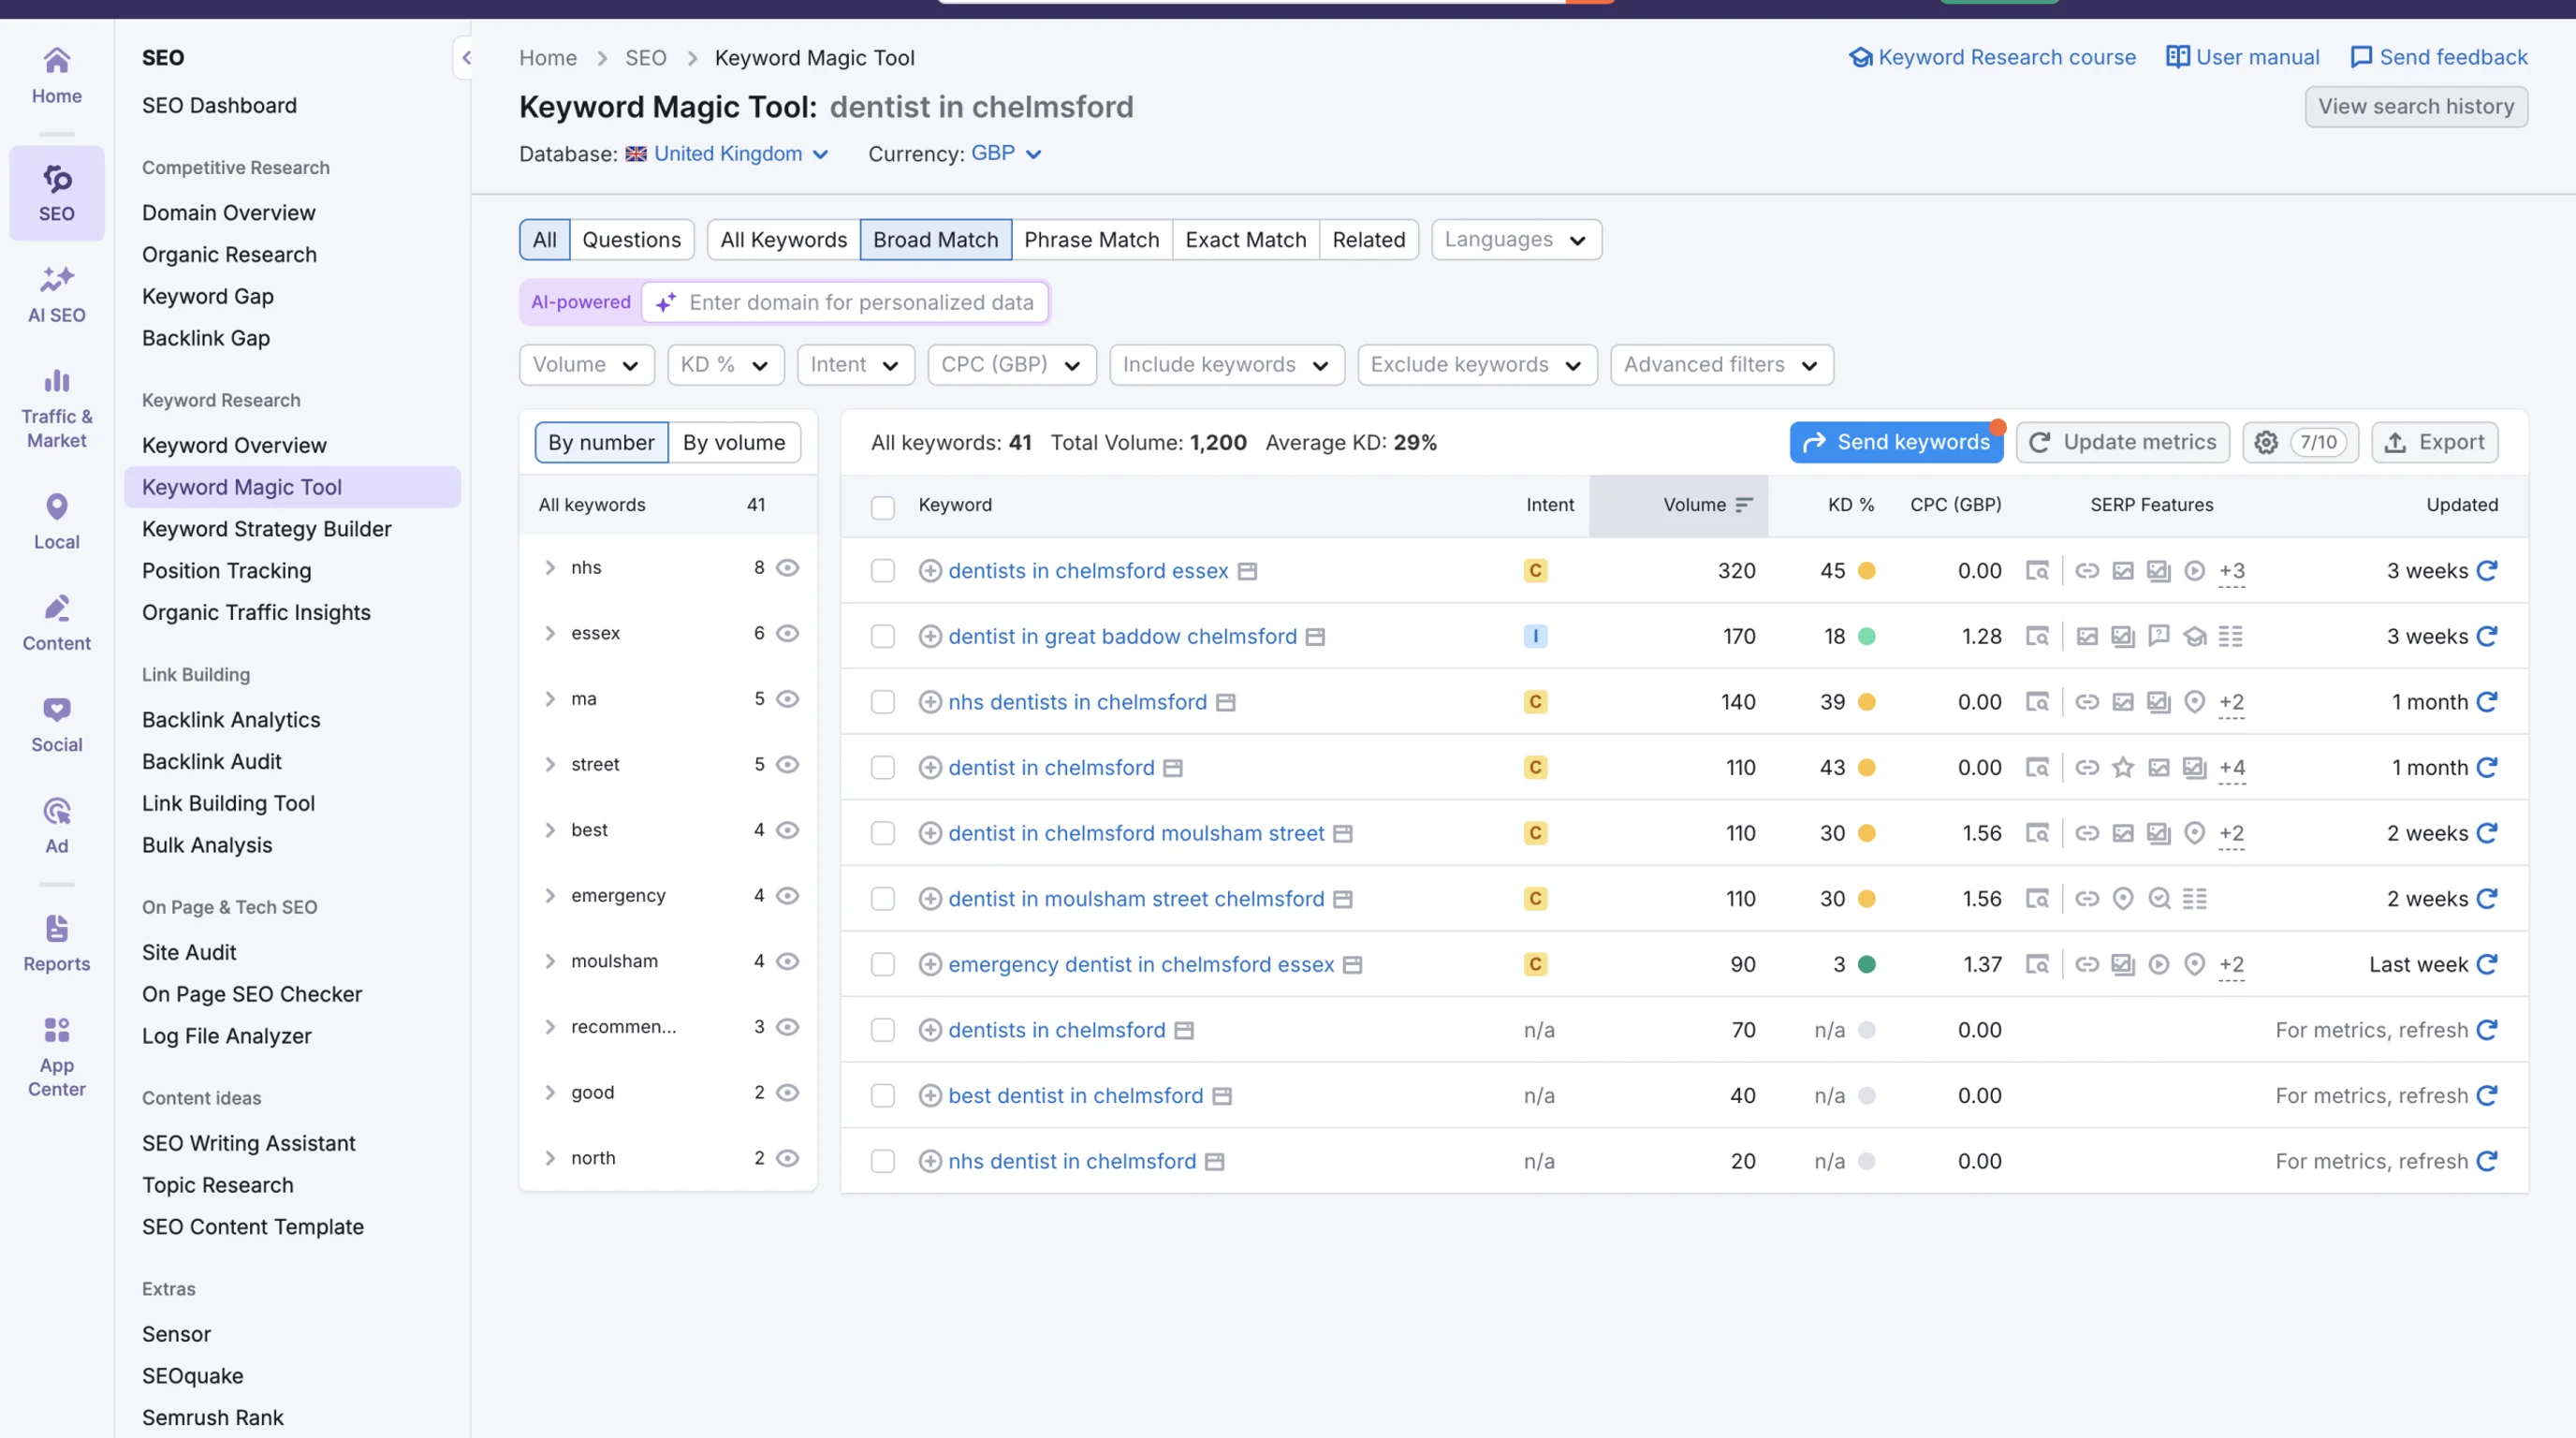Switch groups to By volume
This screenshot has height=1438, width=2576.
pos(734,442)
